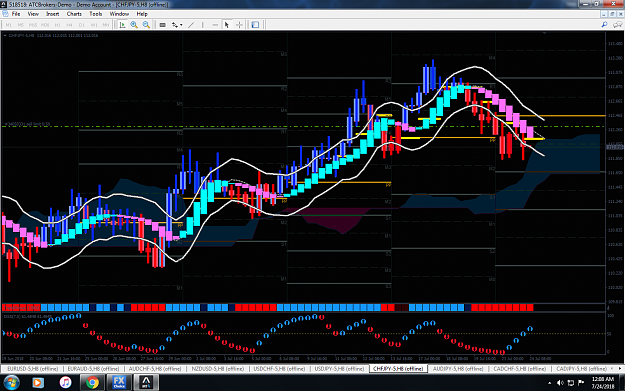This screenshot has width=625, height=391.
Task: Switch to the USDCHF-5,H8 chart tab
Action: tap(279, 369)
